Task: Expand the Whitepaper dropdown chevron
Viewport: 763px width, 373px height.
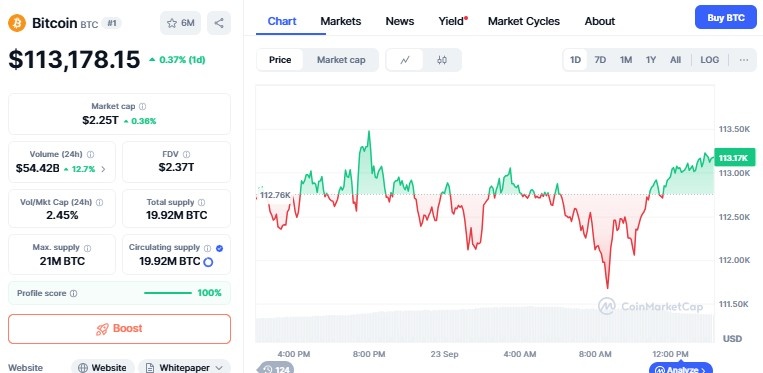Action: pyautogui.click(x=218, y=368)
